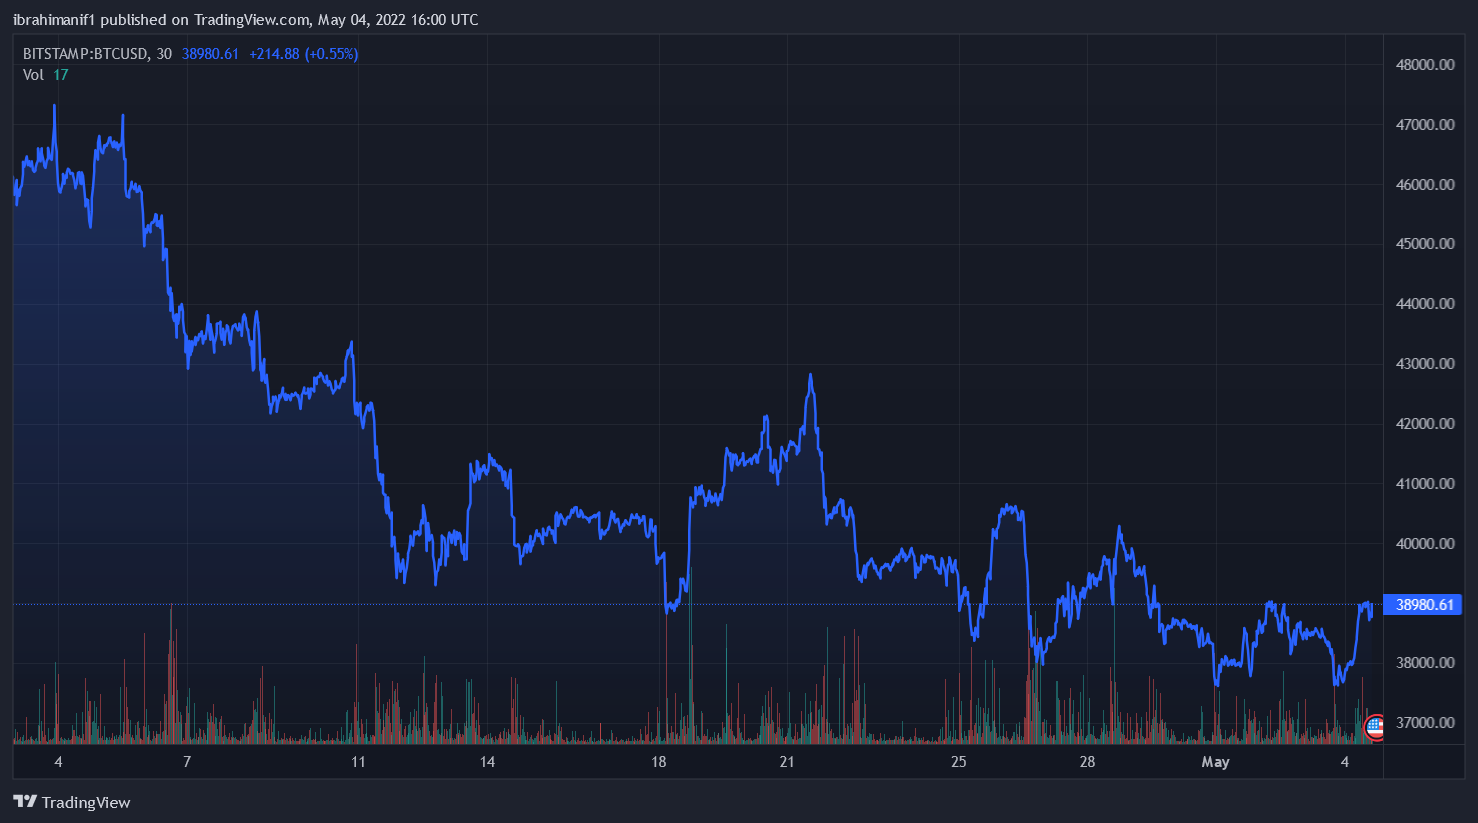Click the ibrahimanif1 author name in header

tap(54, 20)
